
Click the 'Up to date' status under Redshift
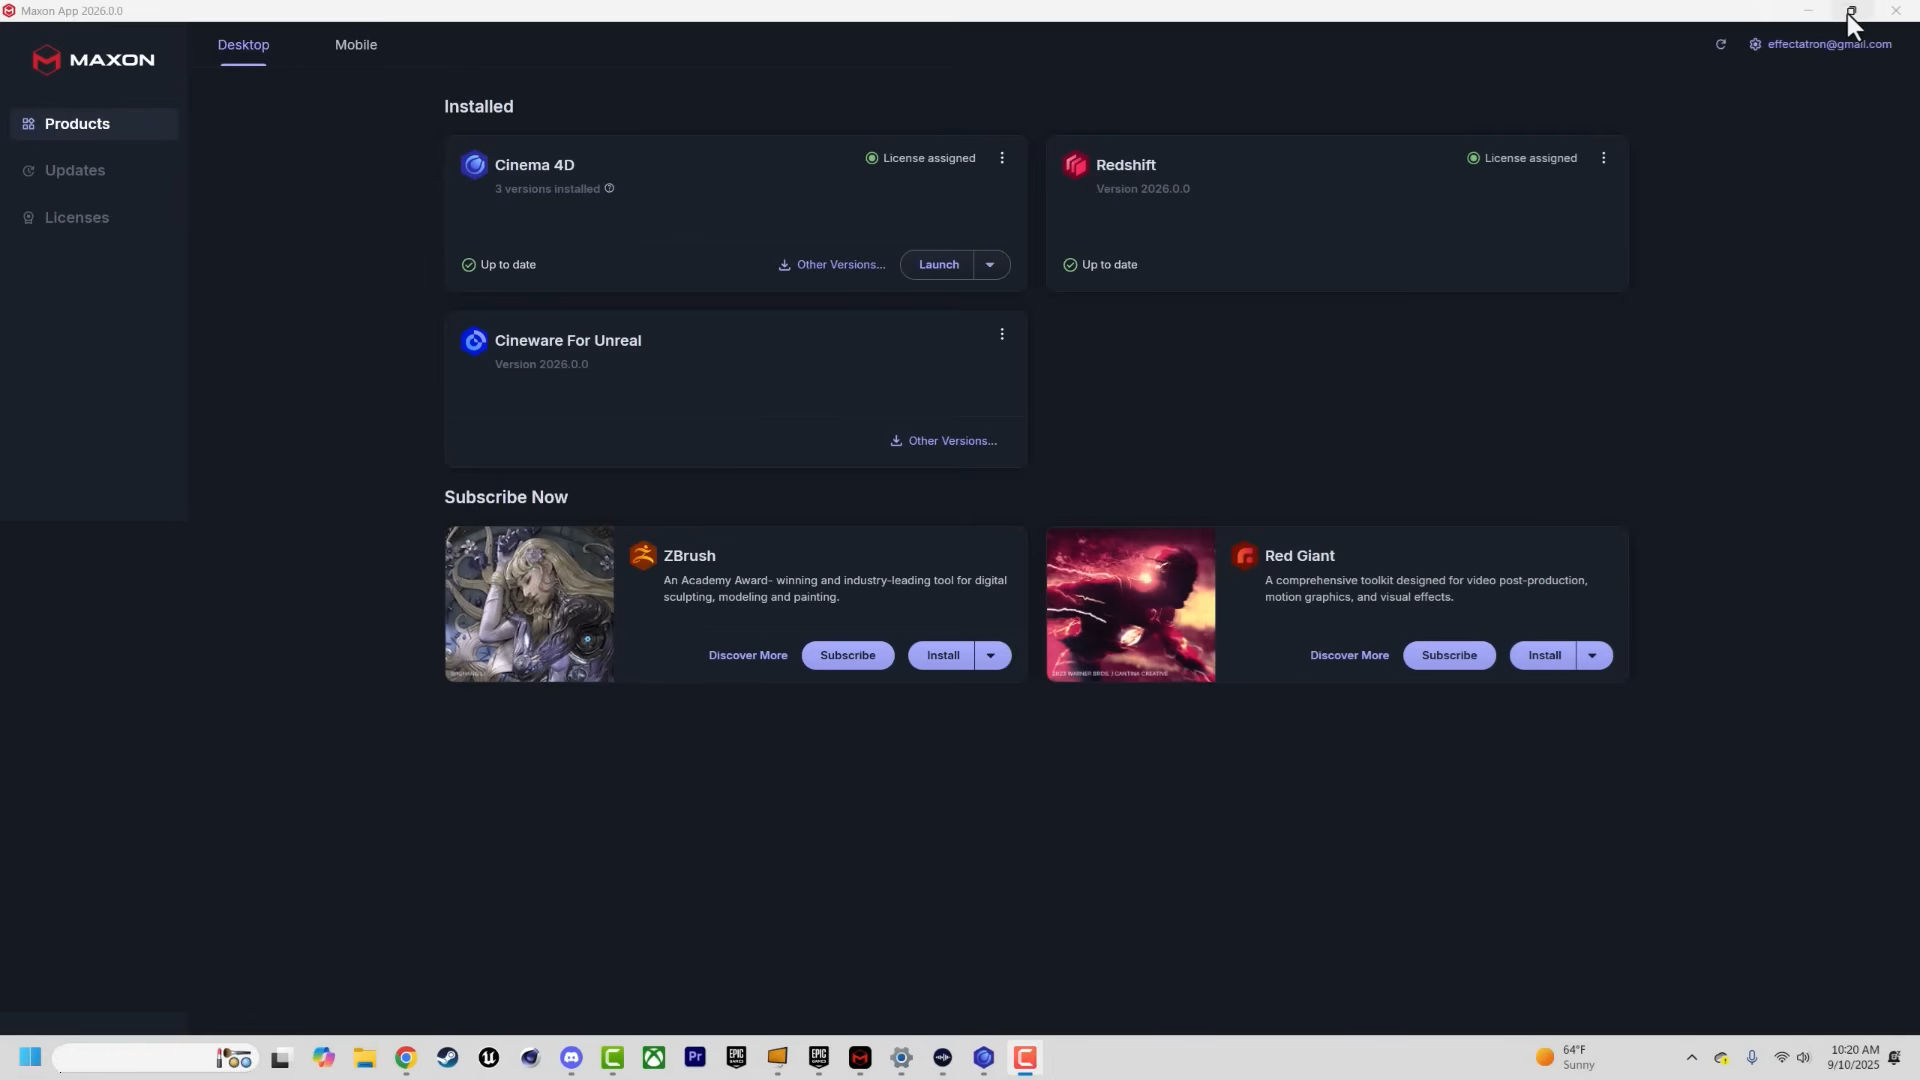point(1100,265)
